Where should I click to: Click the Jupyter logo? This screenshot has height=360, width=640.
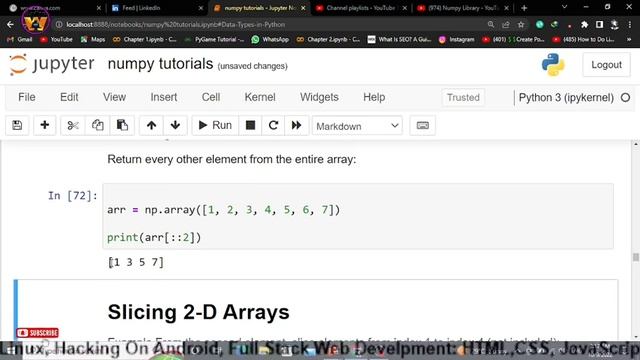pyautogui.click(x=52, y=64)
